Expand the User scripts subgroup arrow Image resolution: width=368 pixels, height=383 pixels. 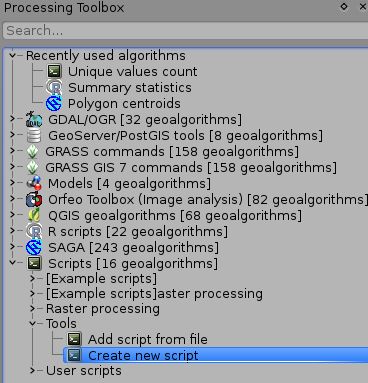[33, 370]
